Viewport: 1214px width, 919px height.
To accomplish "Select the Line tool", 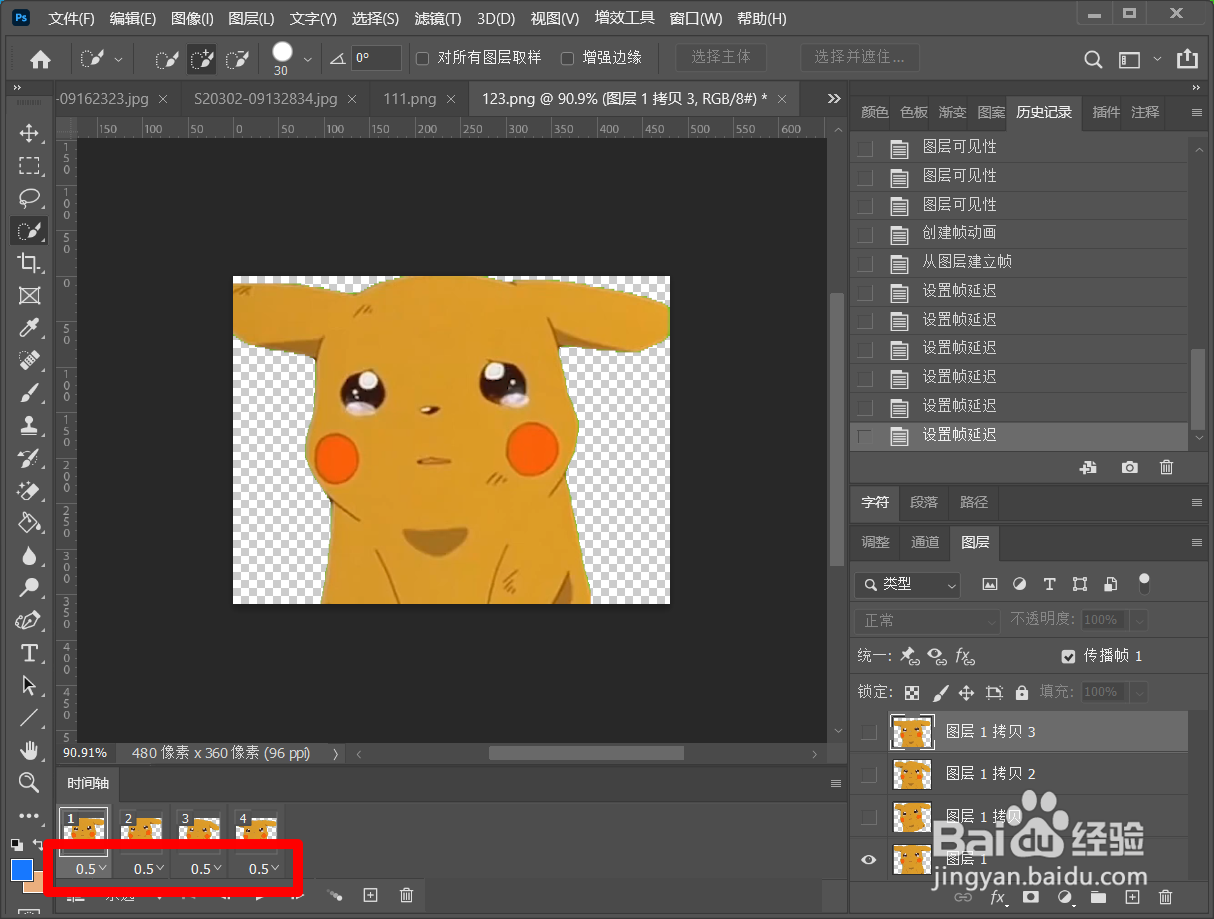I will point(29,718).
